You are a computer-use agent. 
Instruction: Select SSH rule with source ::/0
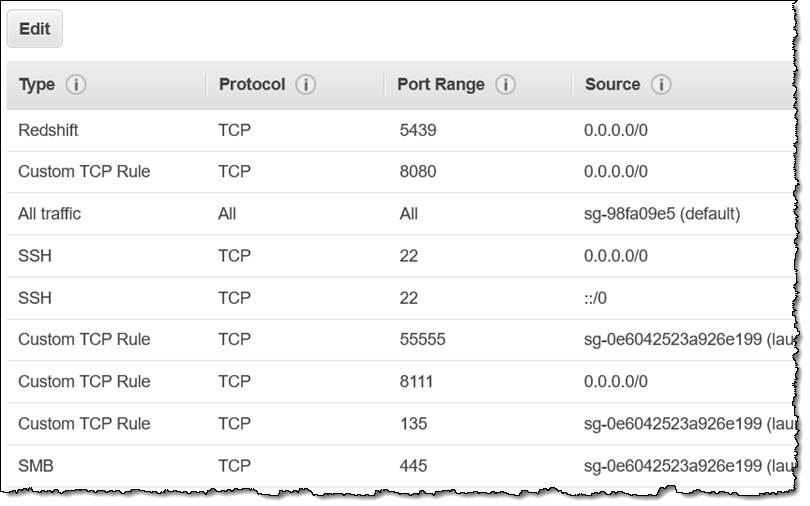tap(400, 298)
